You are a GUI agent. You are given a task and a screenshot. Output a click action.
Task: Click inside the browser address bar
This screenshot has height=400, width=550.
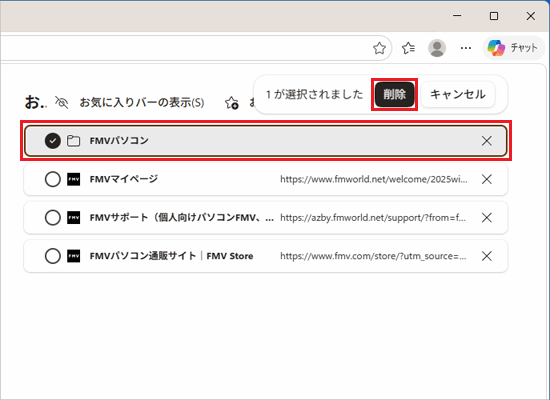pyautogui.click(x=186, y=48)
